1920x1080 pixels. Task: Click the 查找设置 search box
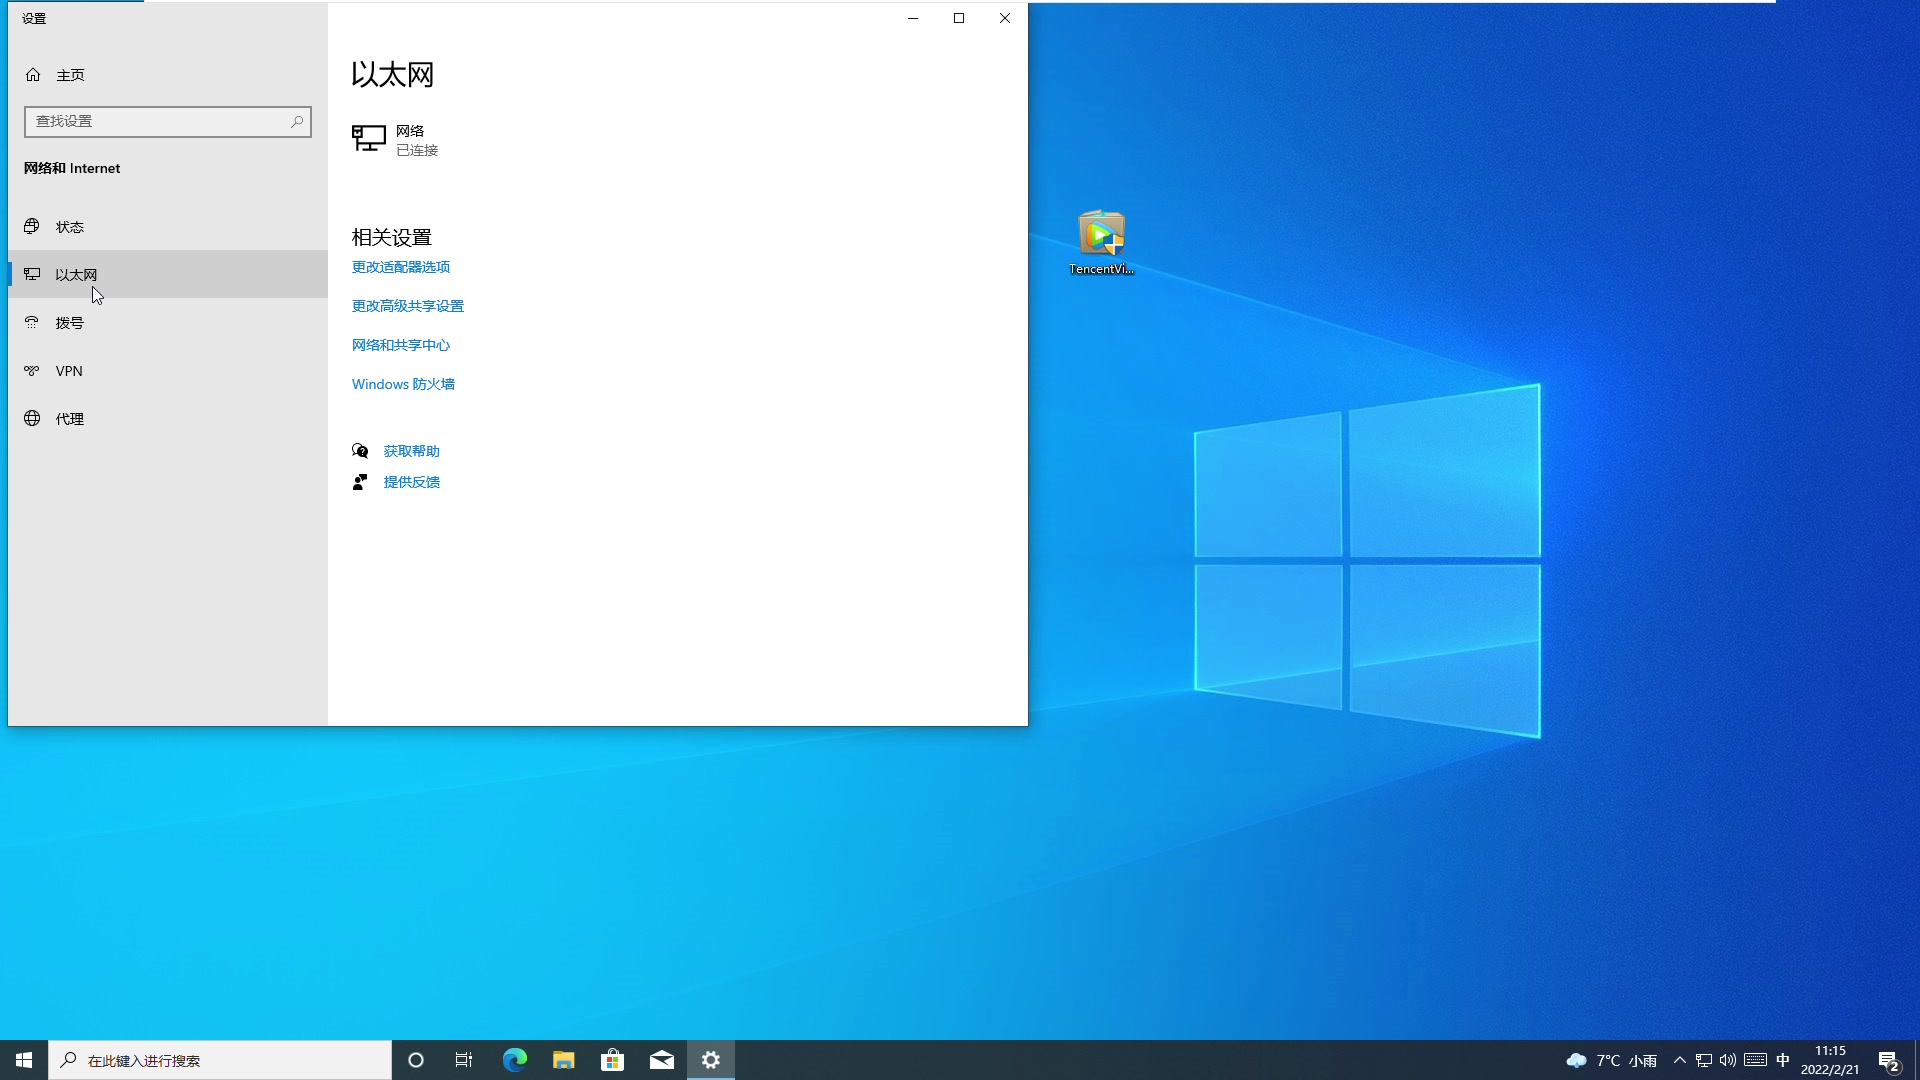click(x=167, y=121)
